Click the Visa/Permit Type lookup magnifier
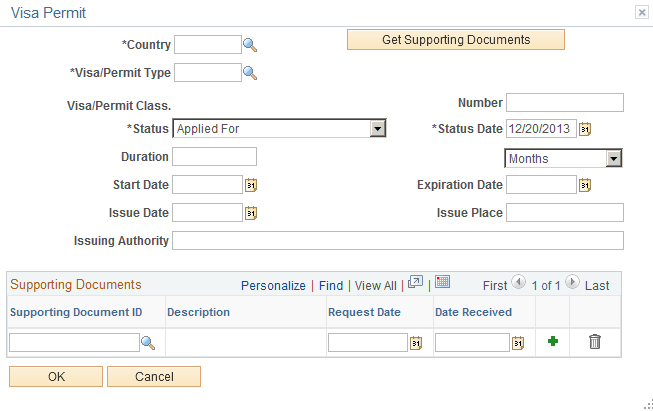This screenshot has height=411, width=653. coord(251,73)
